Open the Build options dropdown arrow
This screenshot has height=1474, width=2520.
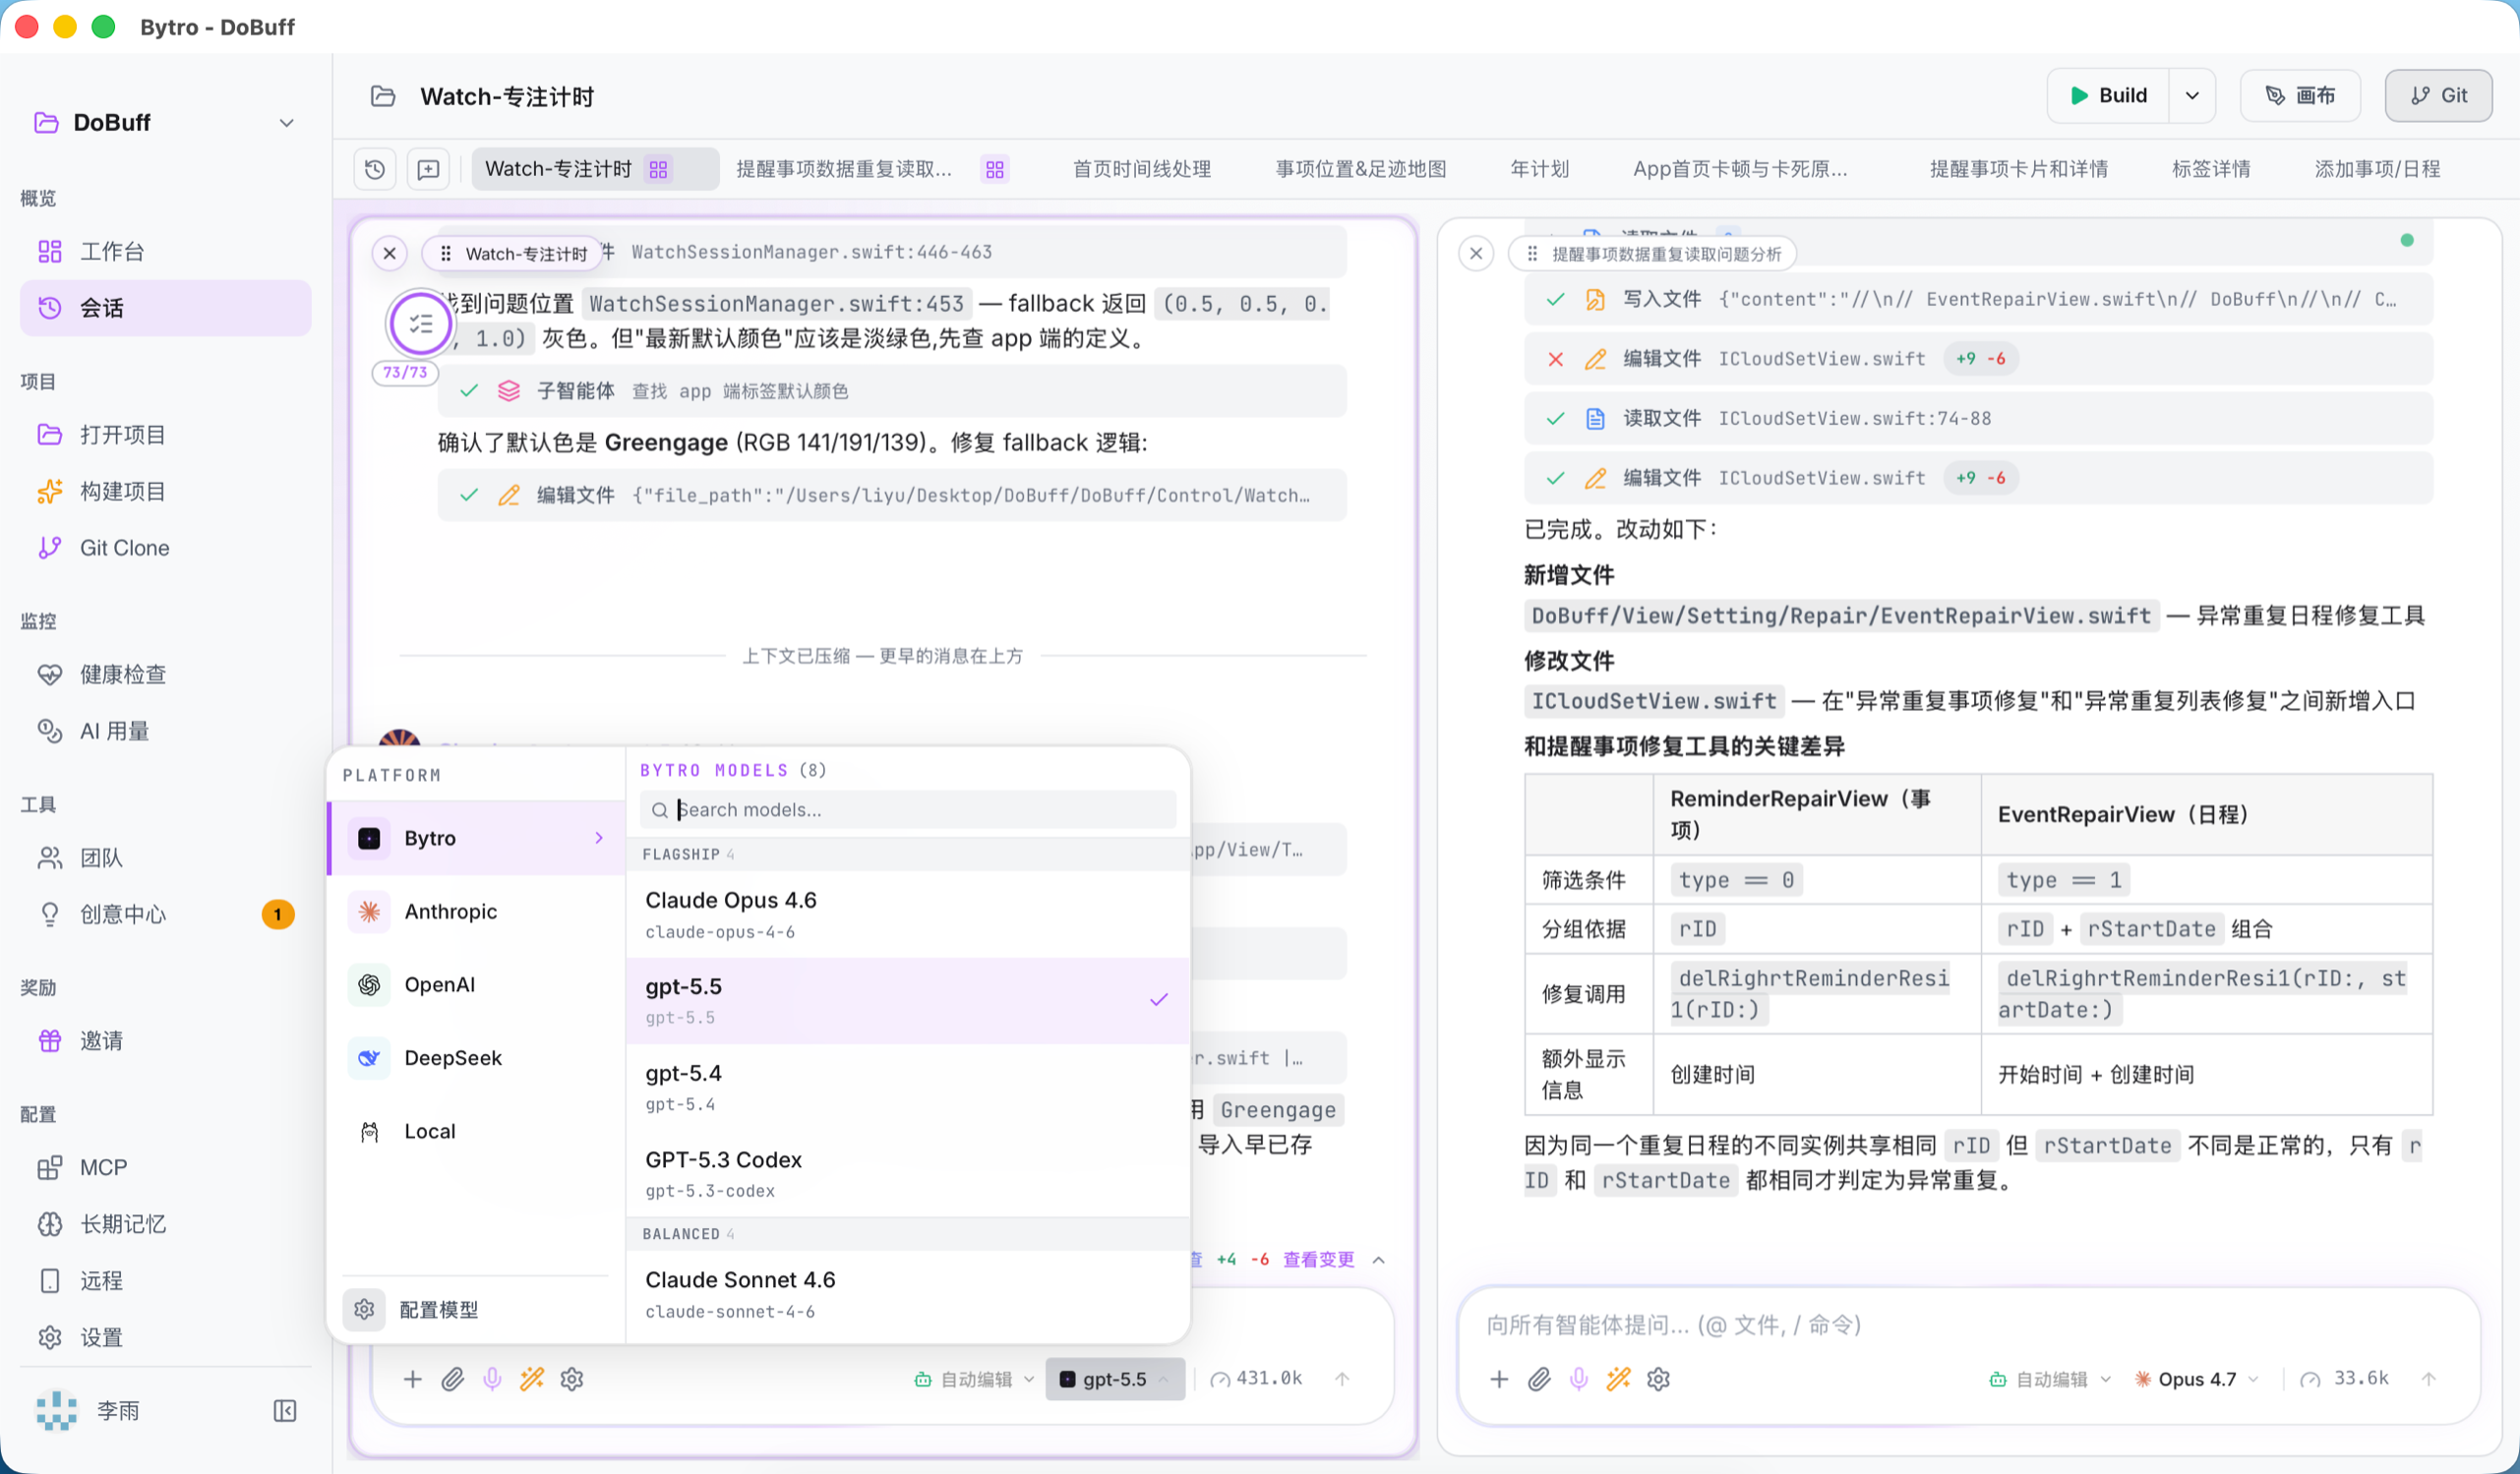tap(2192, 96)
